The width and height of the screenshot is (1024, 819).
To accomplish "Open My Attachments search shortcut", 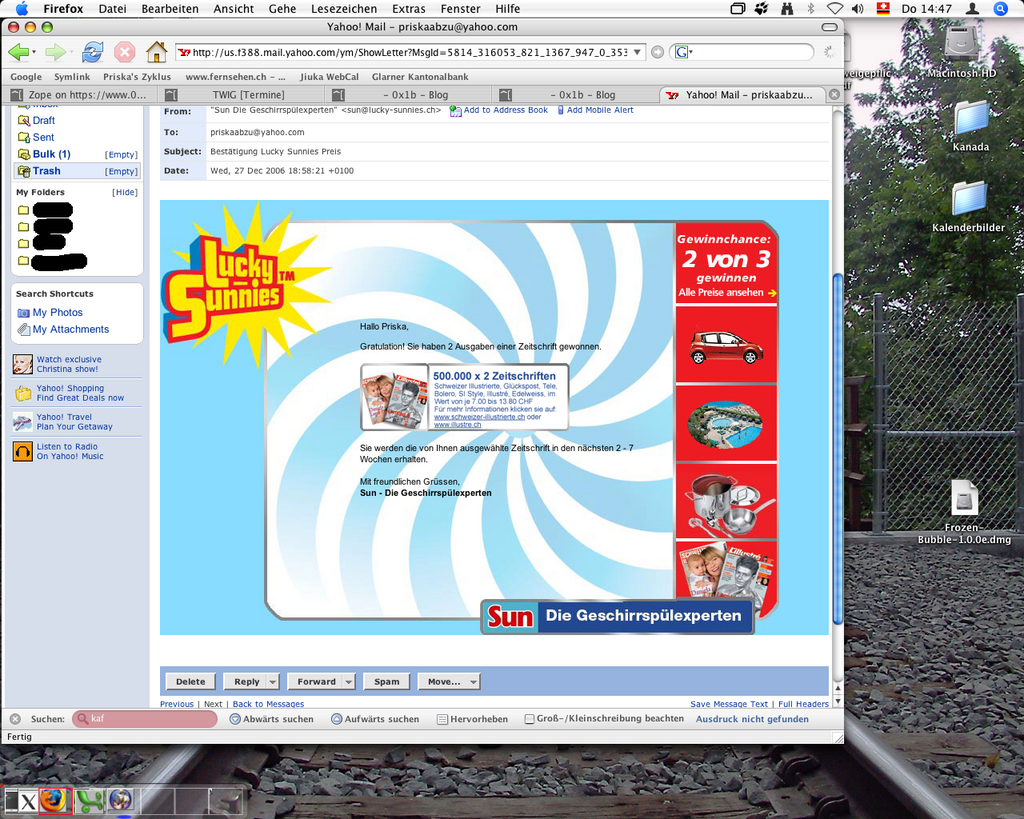I will [x=71, y=329].
